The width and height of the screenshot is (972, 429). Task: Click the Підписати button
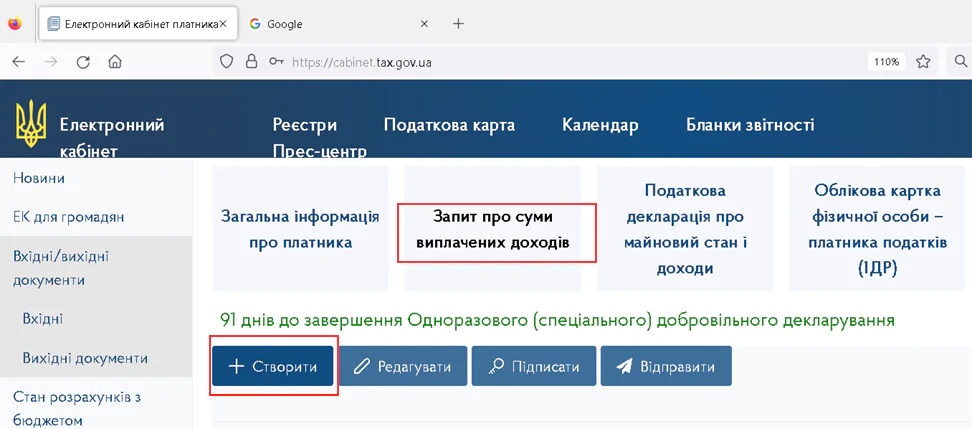click(534, 367)
